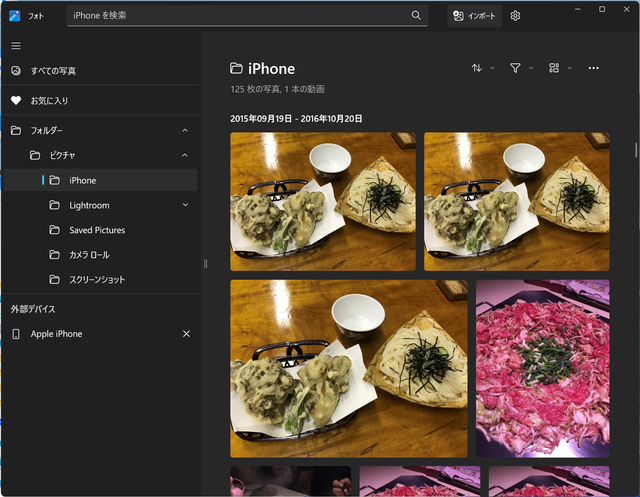Image resolution: width=640 pixels, height=497 pixels.
Task: Click the Apple iPhone external device icon
Action: coord(16,334)
